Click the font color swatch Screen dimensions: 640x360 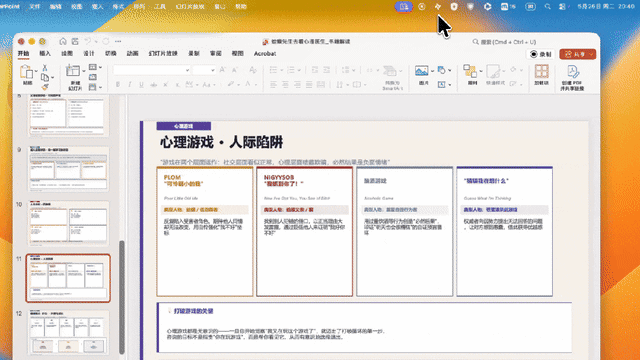point(248,84)
